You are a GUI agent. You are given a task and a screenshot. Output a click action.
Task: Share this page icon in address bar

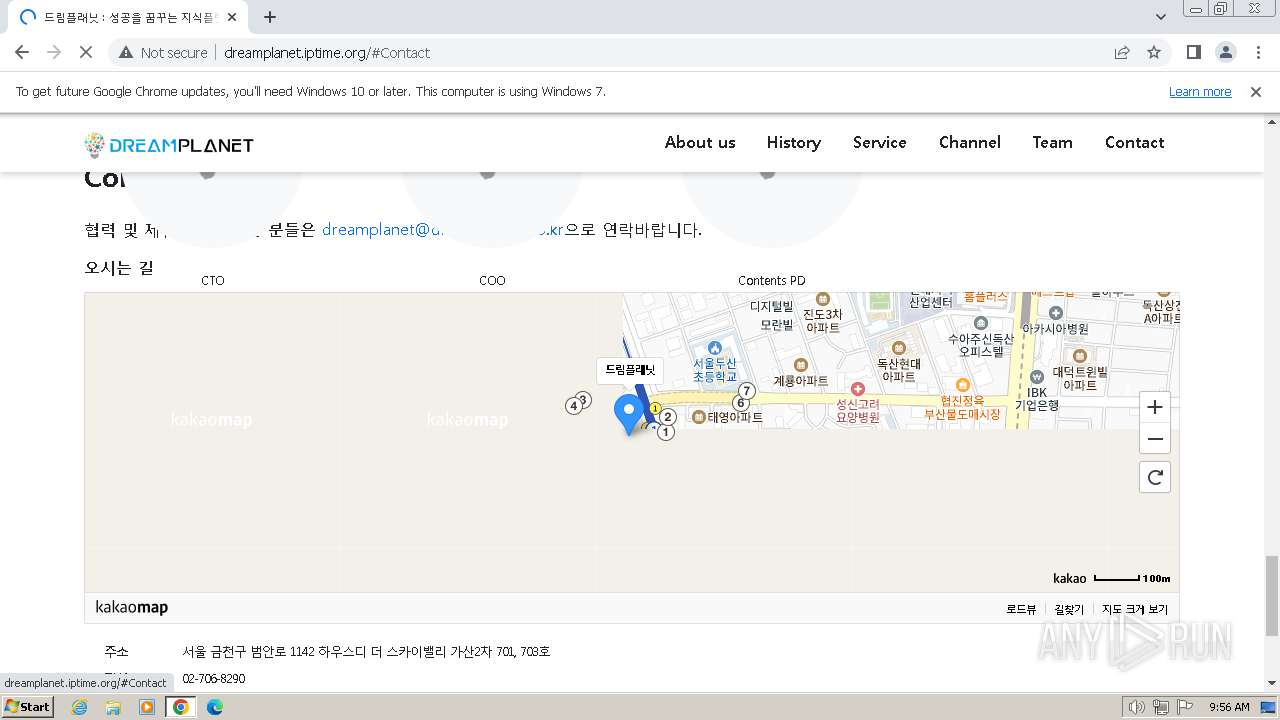(1122, 52)
